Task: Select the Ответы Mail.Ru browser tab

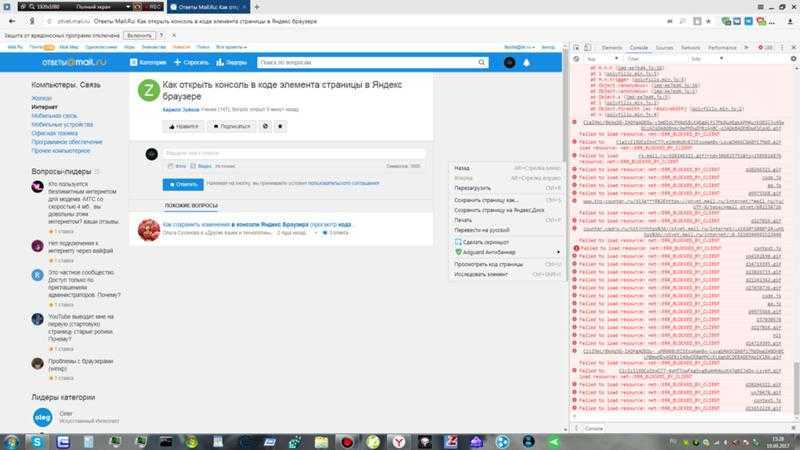Action: tap(208, 7)
